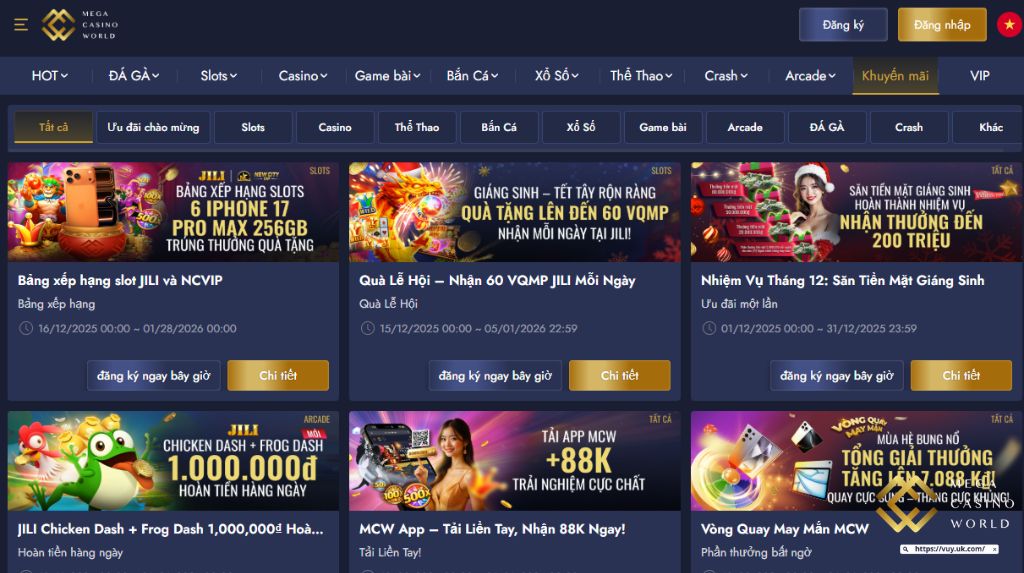Select the Ưu đãi chào mừng filter tab
Image resolution: width=1024 pixels, height=573 pixels.
[153, 127]
